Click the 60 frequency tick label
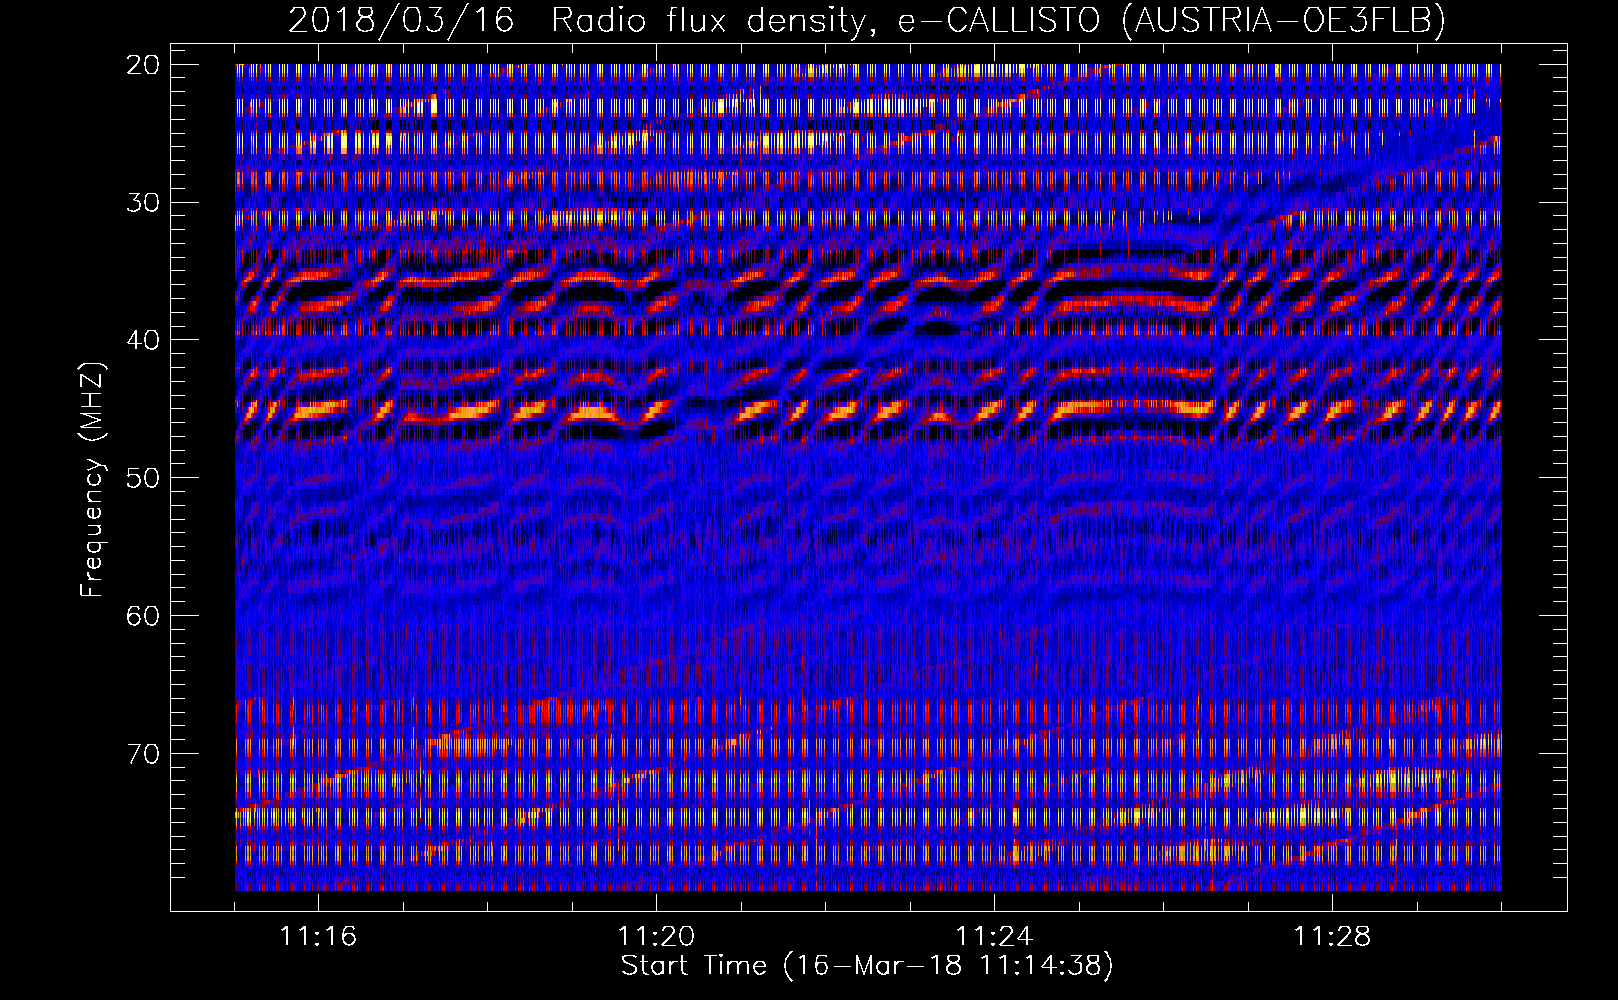The image size is (1618, 1000). coord(143,615)
